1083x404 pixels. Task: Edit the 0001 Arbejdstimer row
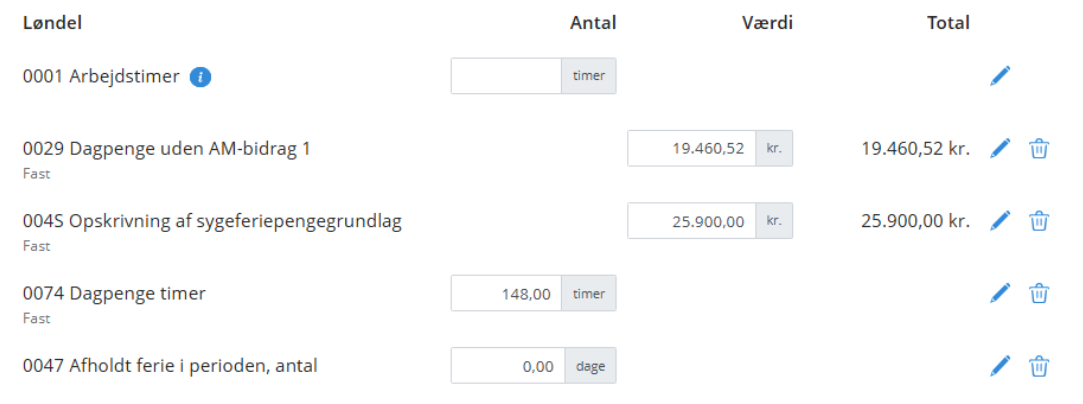[x=1000, y=76]
